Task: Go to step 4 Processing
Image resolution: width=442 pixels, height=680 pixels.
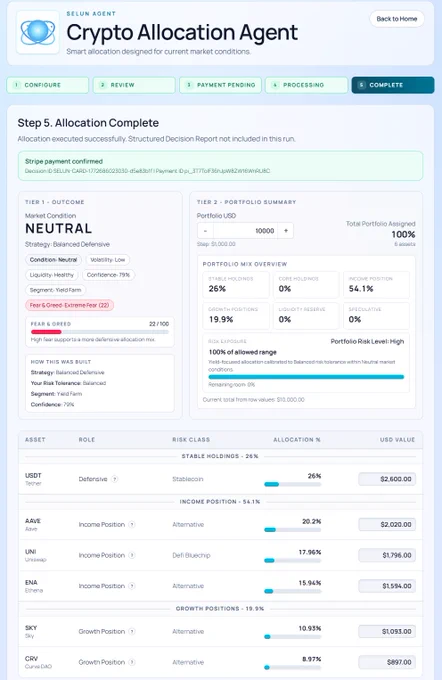Action: [x=307, y=85]
